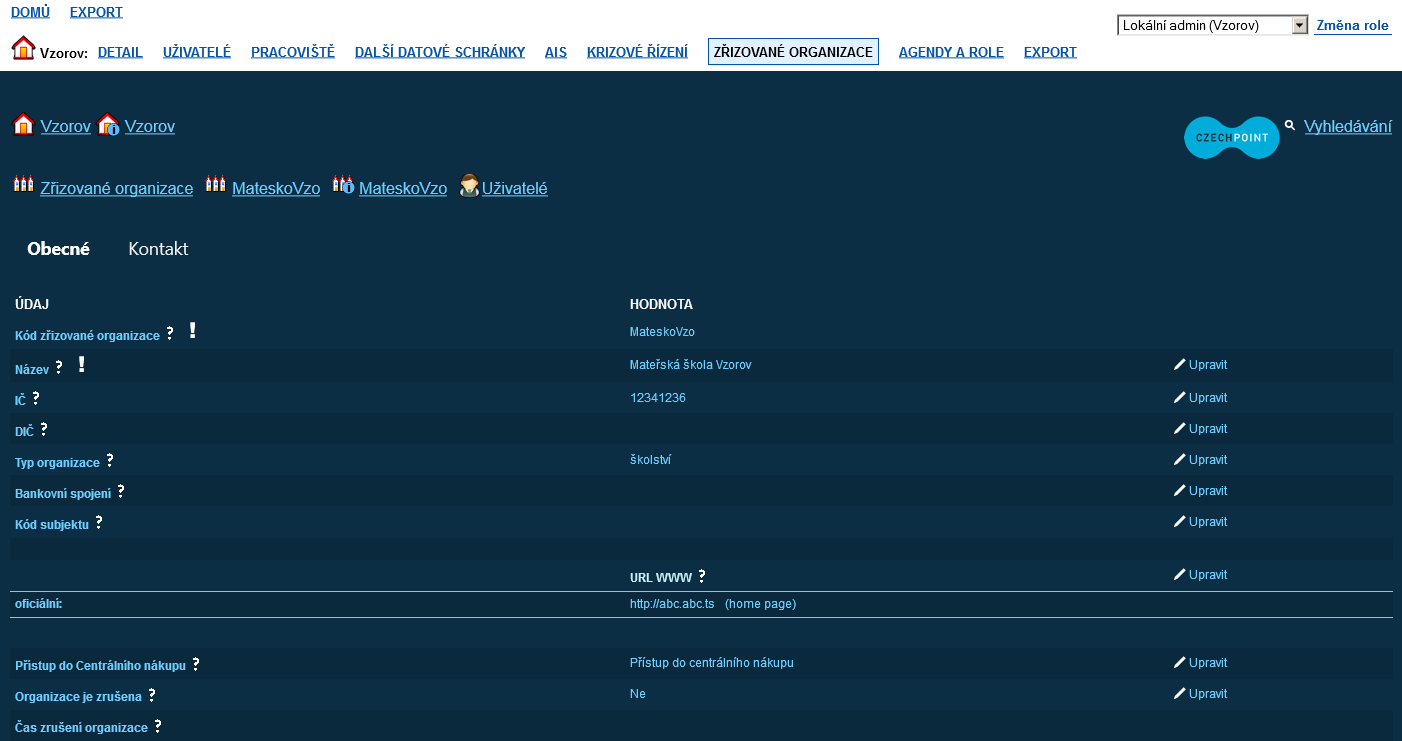Image resolution: width=1402 pixels, height=741 pixels.
Task: Click exclamation mark beside Název
Action: [81, 365]
